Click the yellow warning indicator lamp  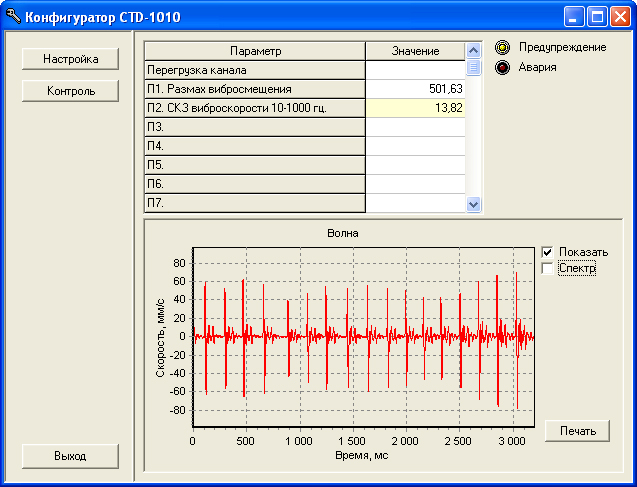[x=502, y=48]
